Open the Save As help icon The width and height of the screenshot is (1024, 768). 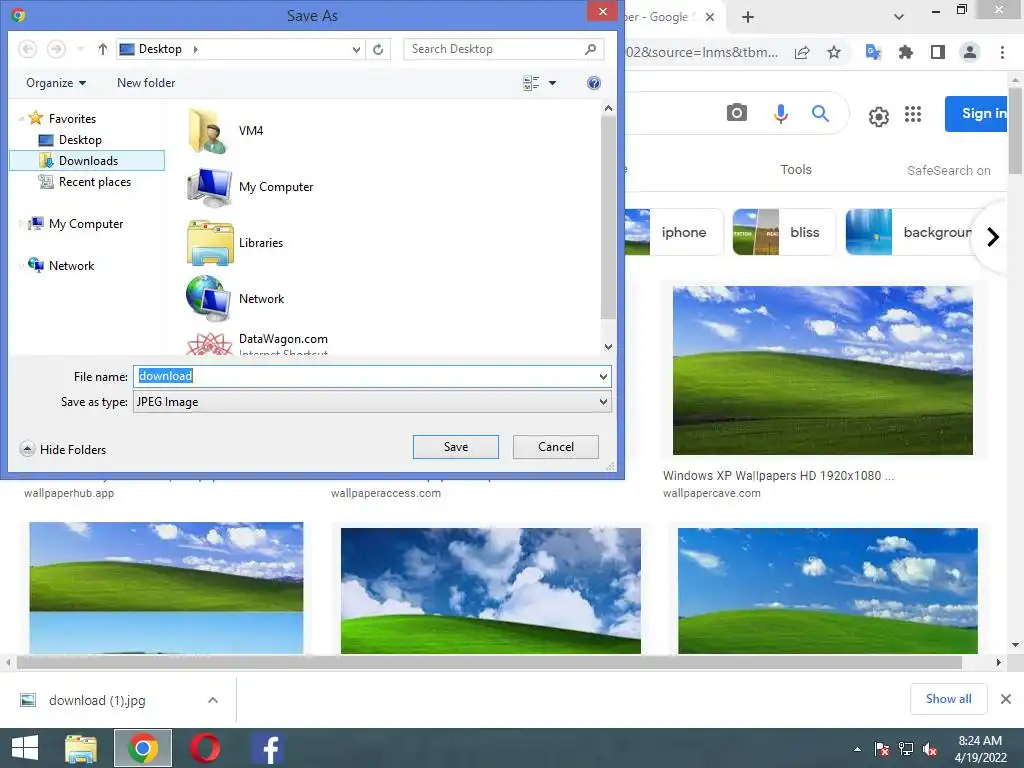click(594, 83)
